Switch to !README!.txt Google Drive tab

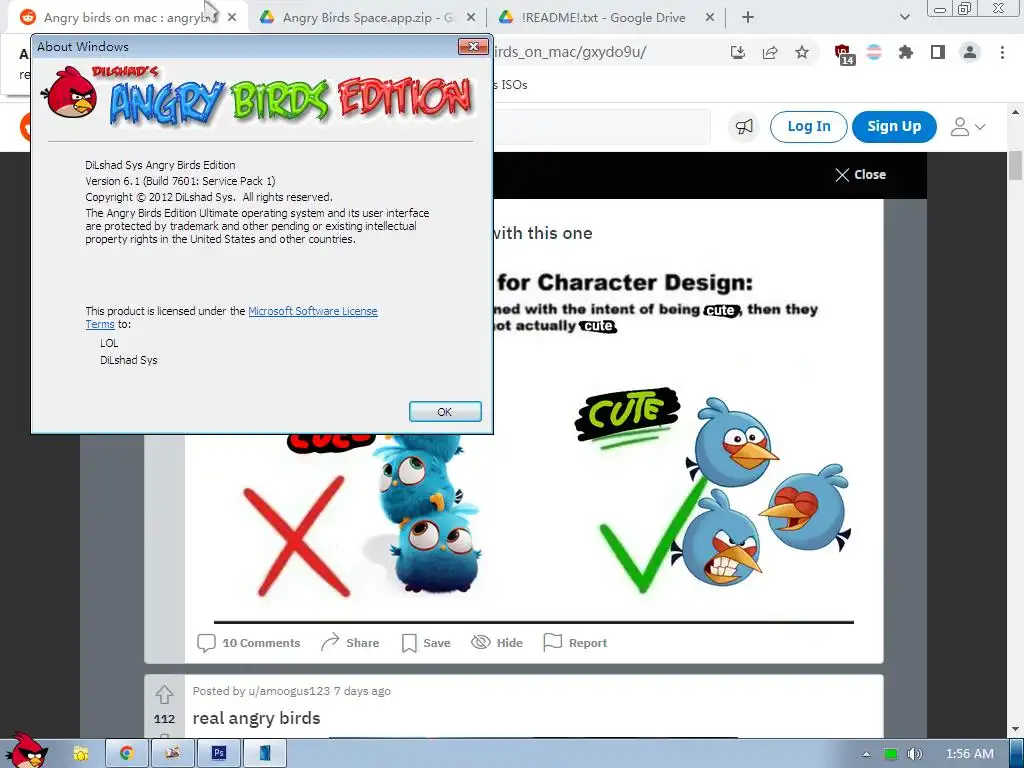click(603, 18)
